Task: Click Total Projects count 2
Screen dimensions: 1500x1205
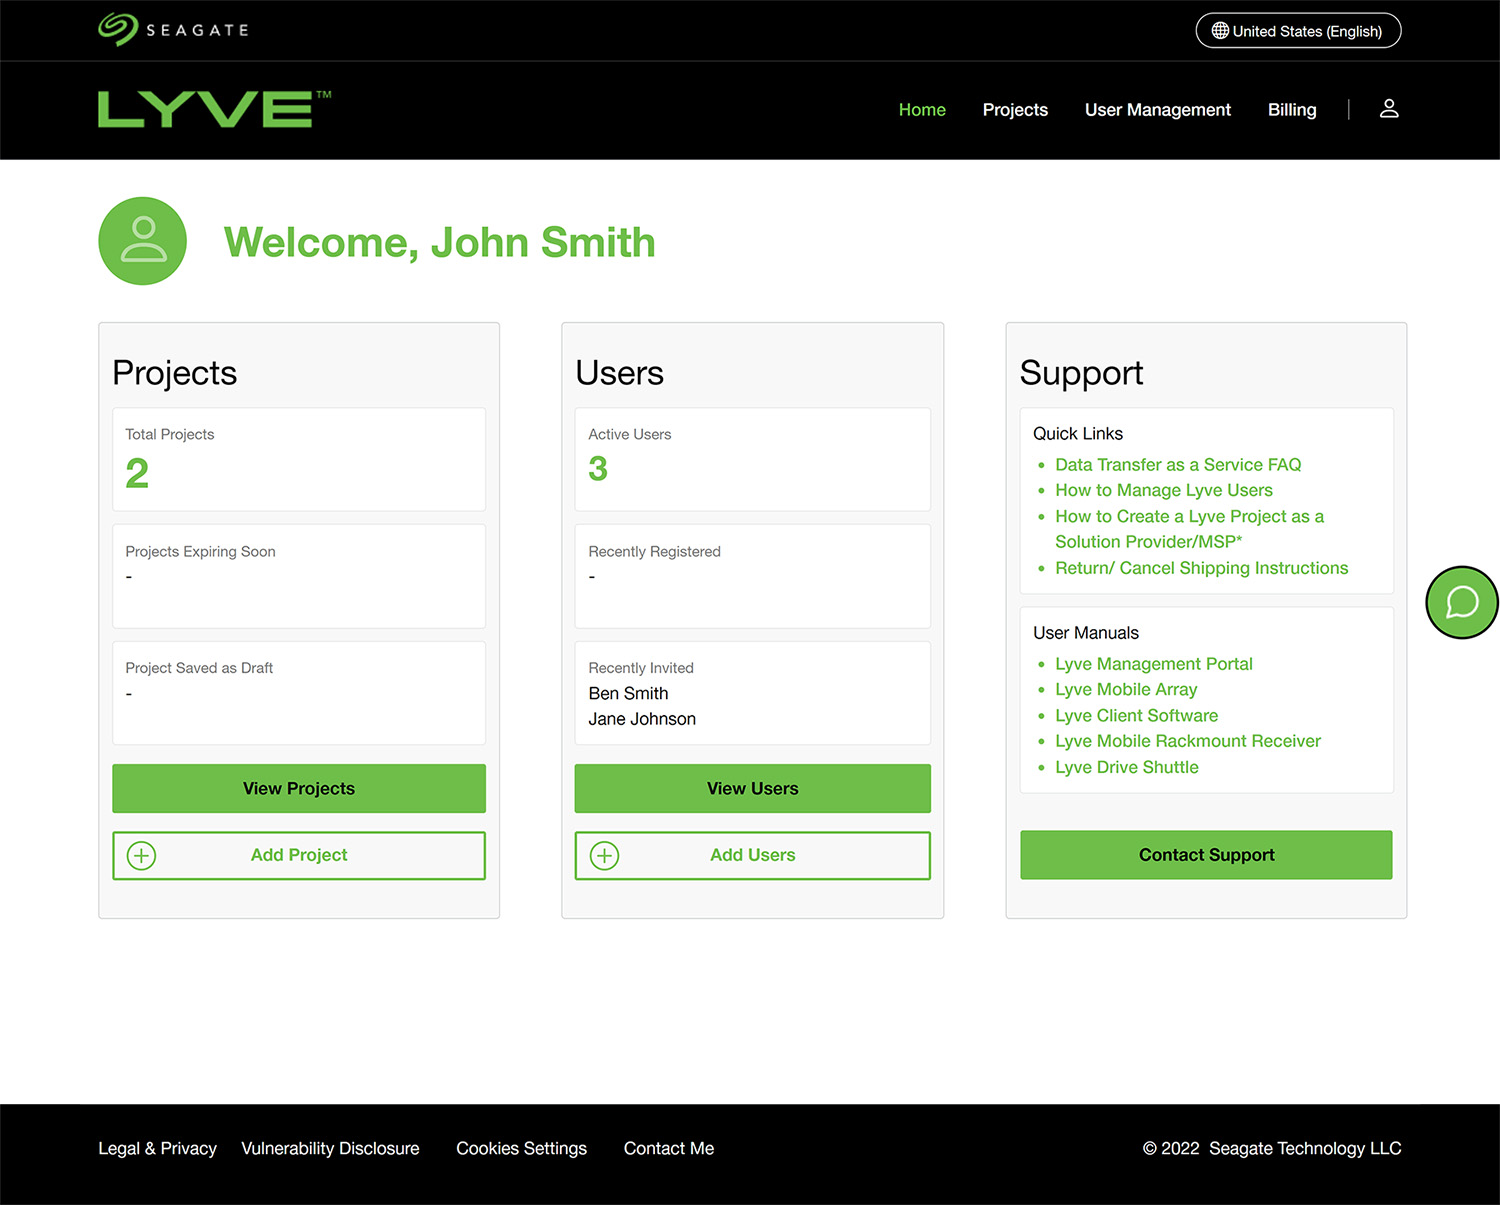Action: pos(137,473)
